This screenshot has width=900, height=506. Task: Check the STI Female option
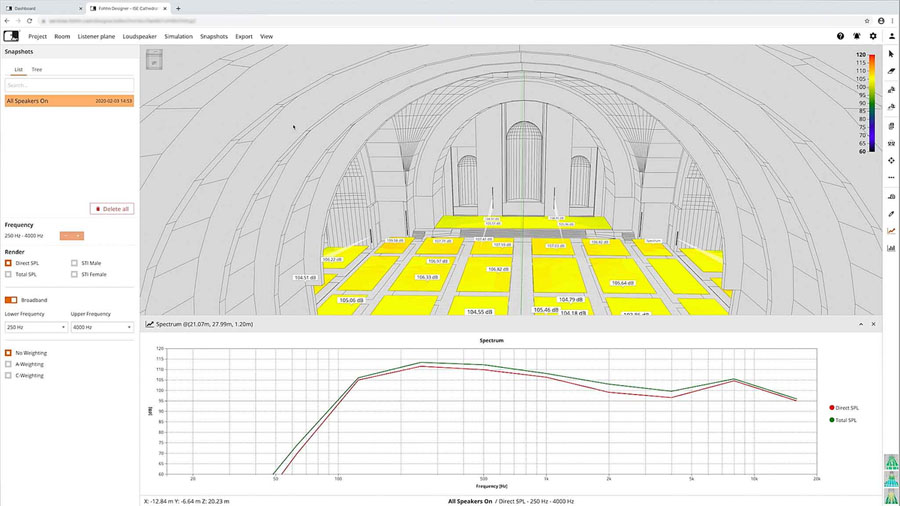point(74,275)
